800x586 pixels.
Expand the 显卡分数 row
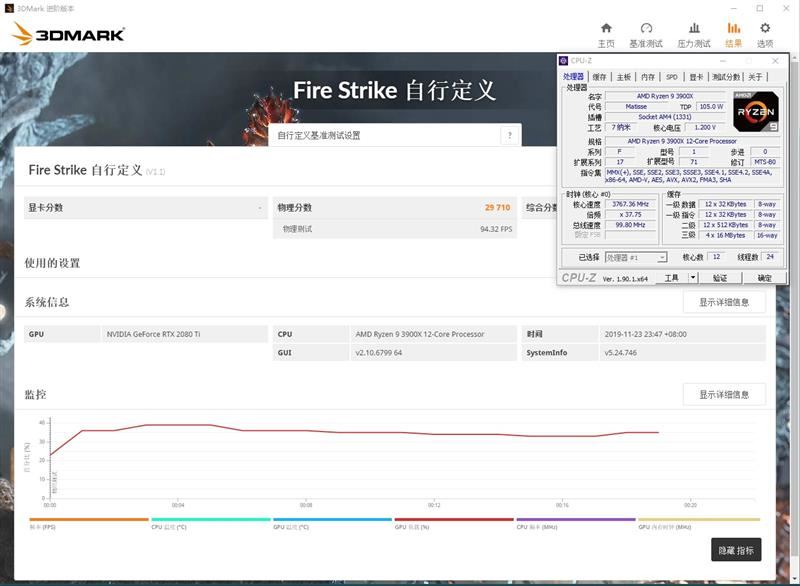point(145,208)
